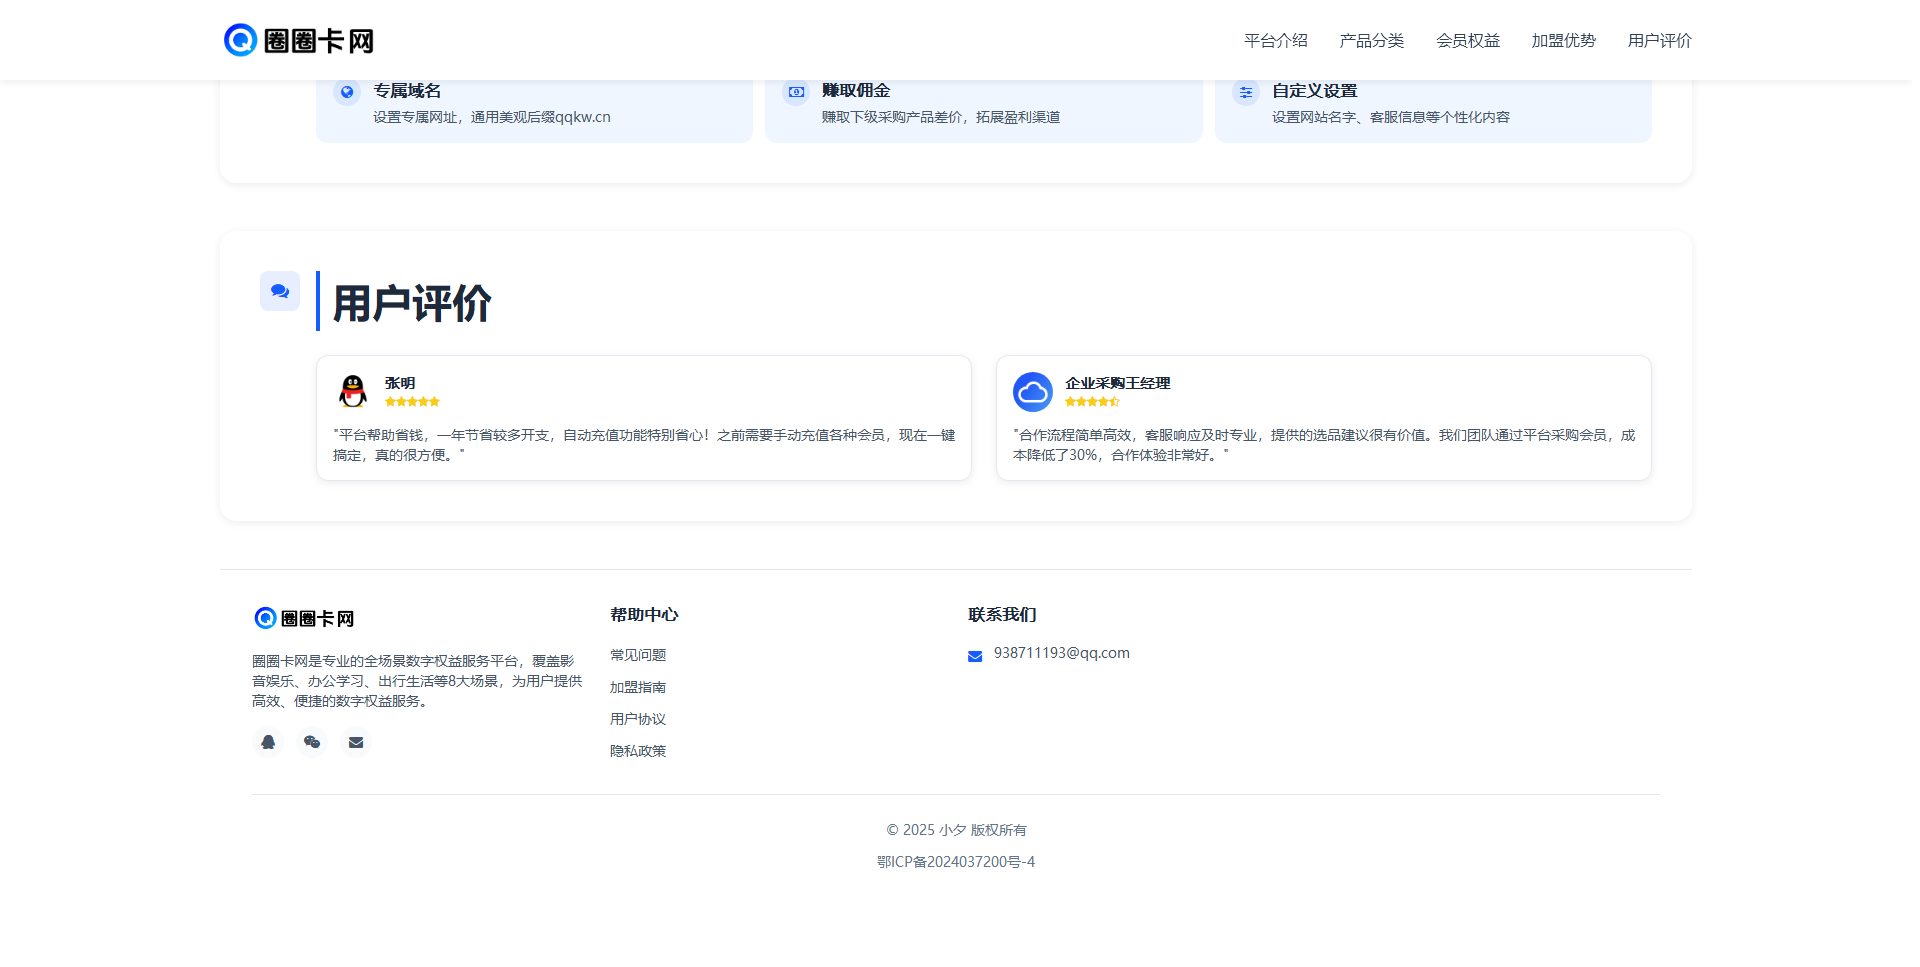Click the comment bubble icon near 用户评价 heading
Viewport: 1920px width, 967px height.
pyautogui.click(x=280, y=291)
